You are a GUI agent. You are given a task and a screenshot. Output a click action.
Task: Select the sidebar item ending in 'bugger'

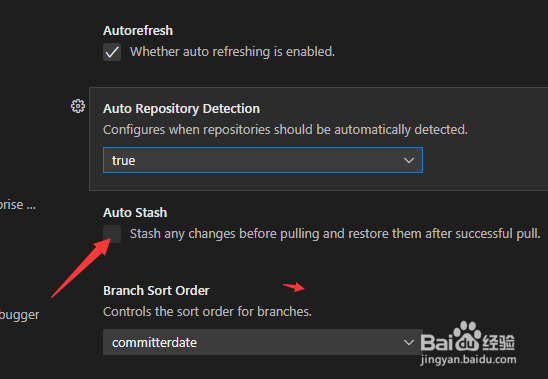[x=19, y=315]
